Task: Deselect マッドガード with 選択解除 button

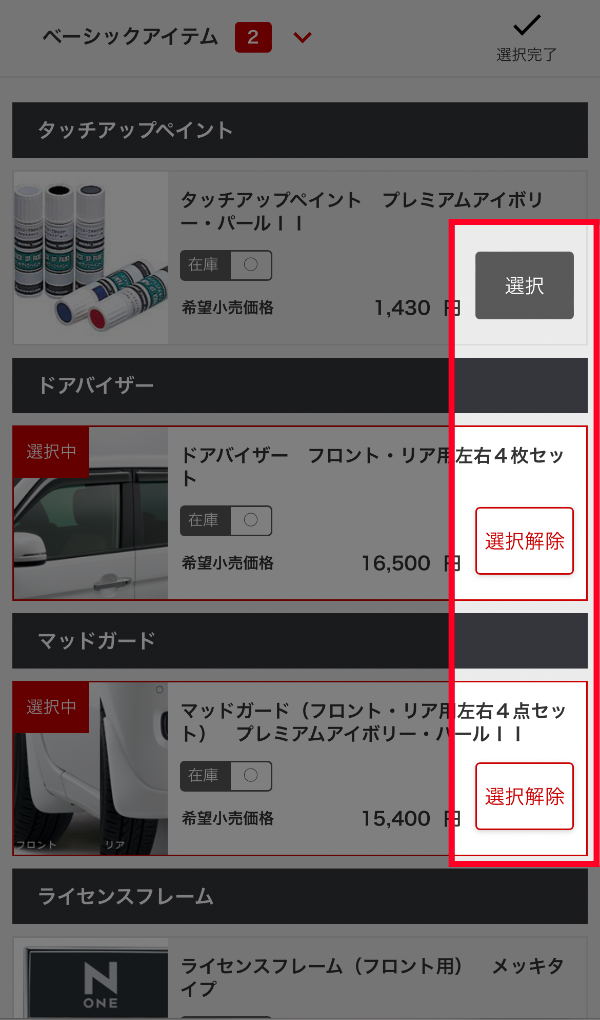Action: (x=524, y=796)
